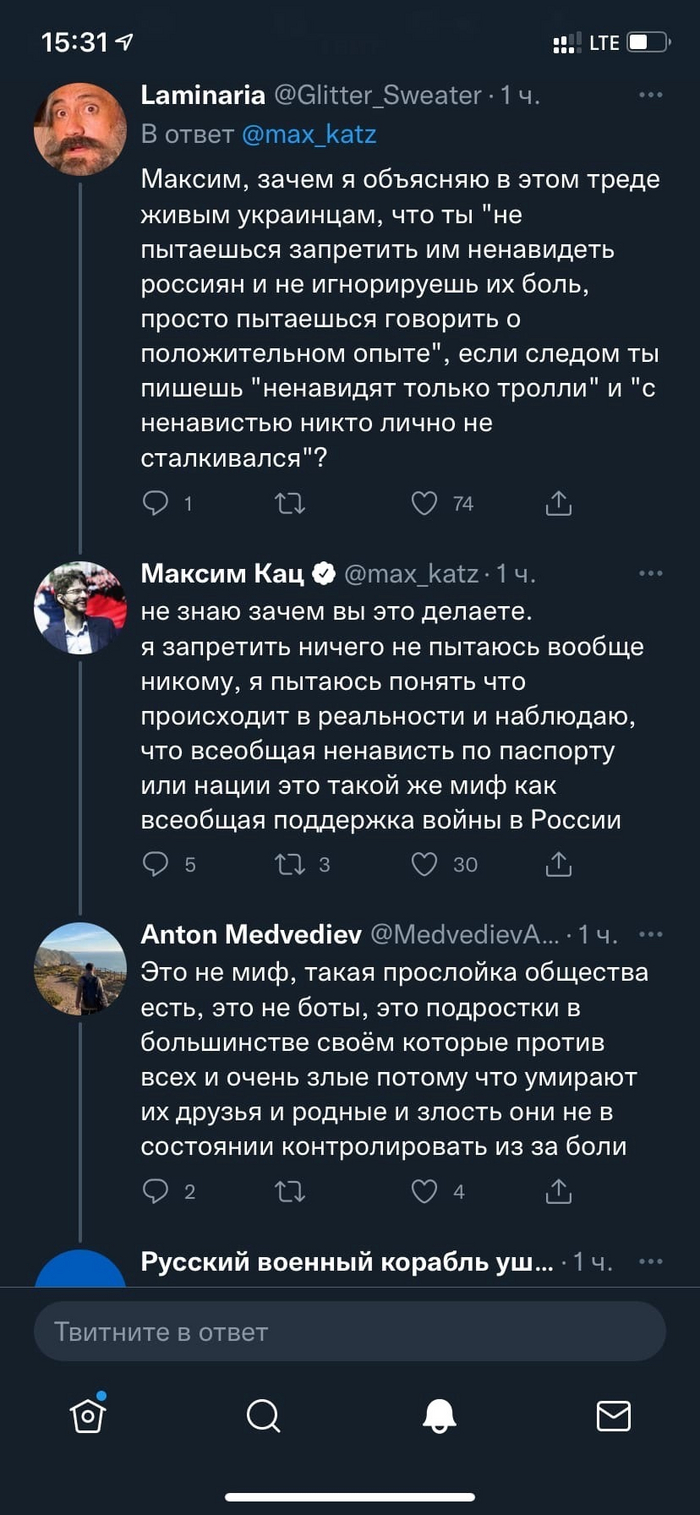
Task: Retweet Anton Medvediev's tweet
Action: click(290, 1191)
